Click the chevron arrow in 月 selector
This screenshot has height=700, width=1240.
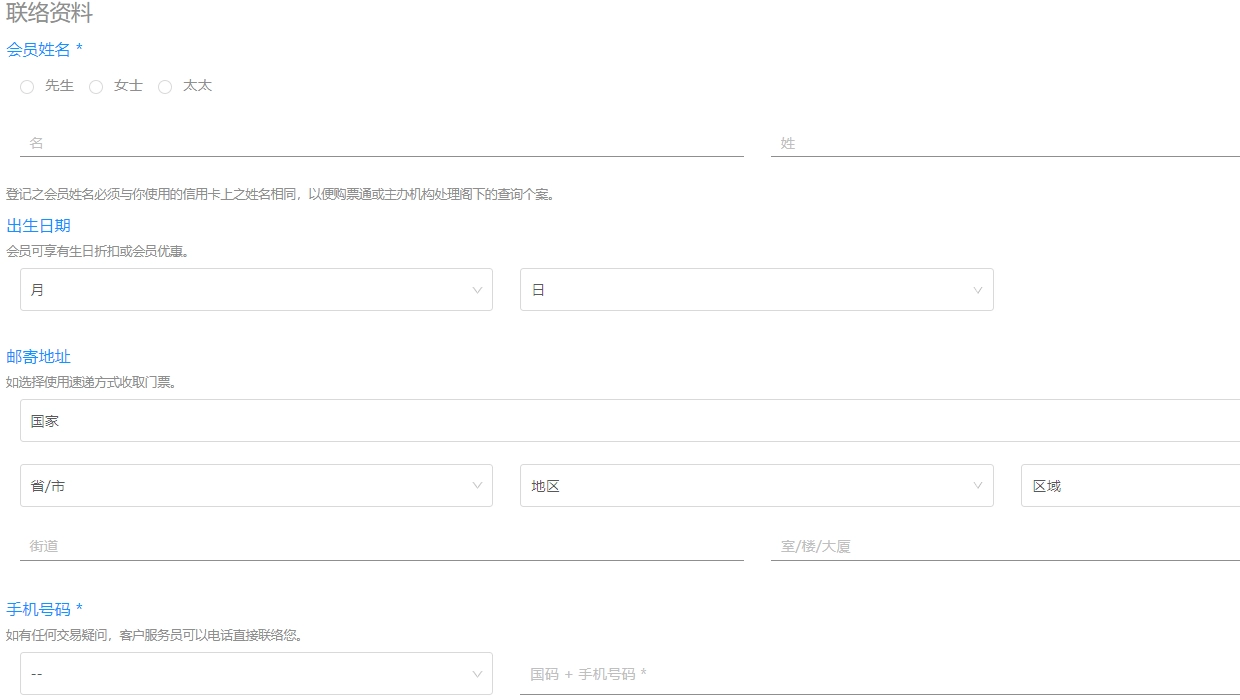pos(477,290)
